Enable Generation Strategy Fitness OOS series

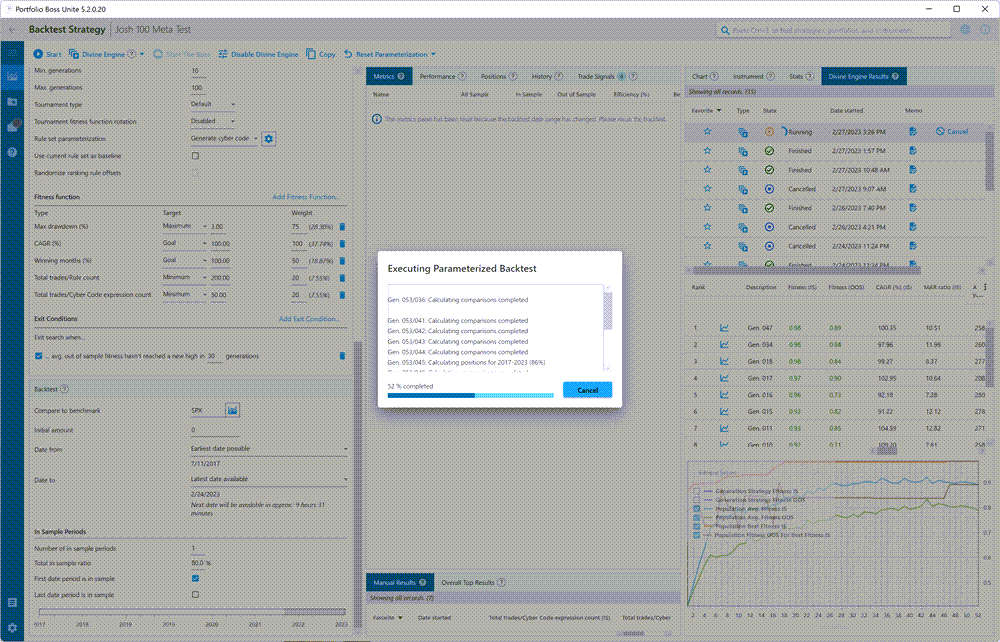click(x=696, y=500)
